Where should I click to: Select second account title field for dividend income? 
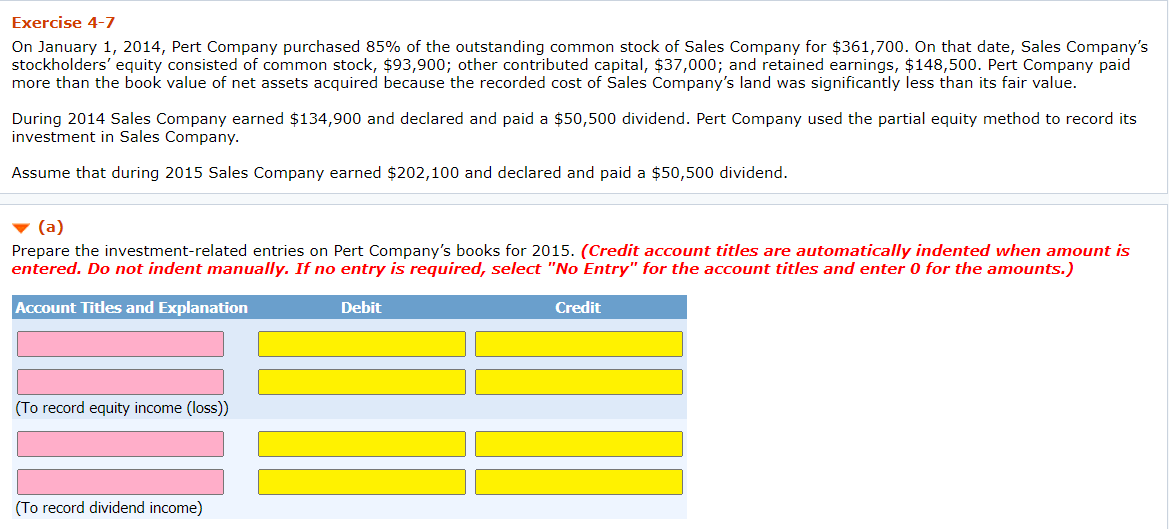click(x=120, y=482)
